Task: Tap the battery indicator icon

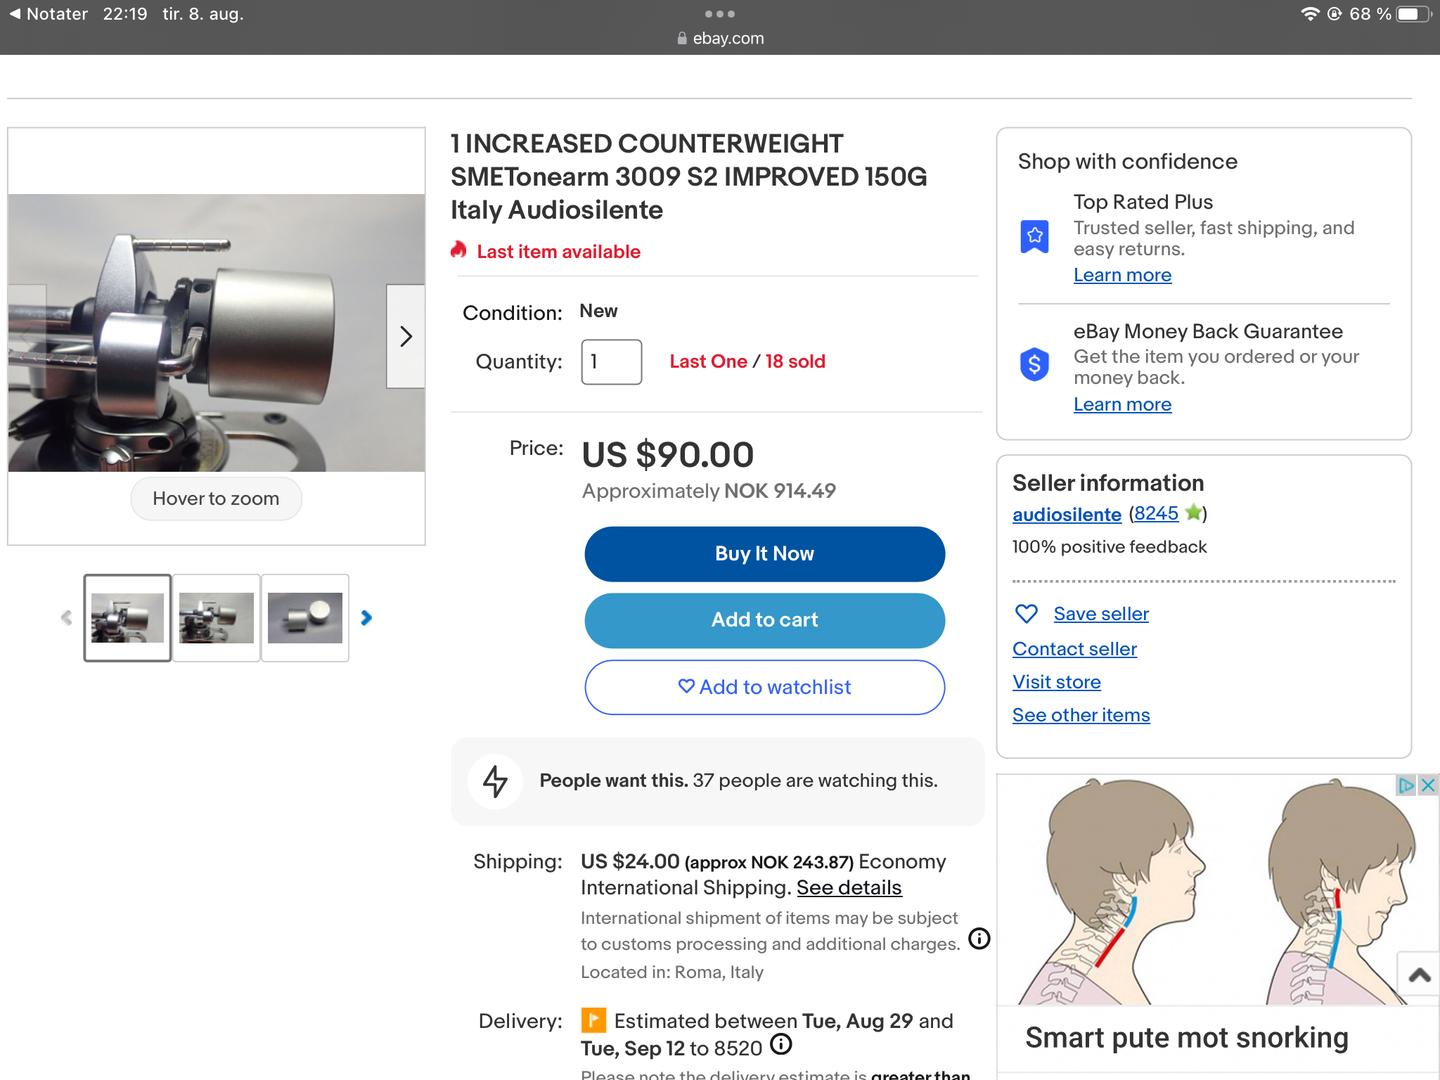Action: click(1414, 14)
